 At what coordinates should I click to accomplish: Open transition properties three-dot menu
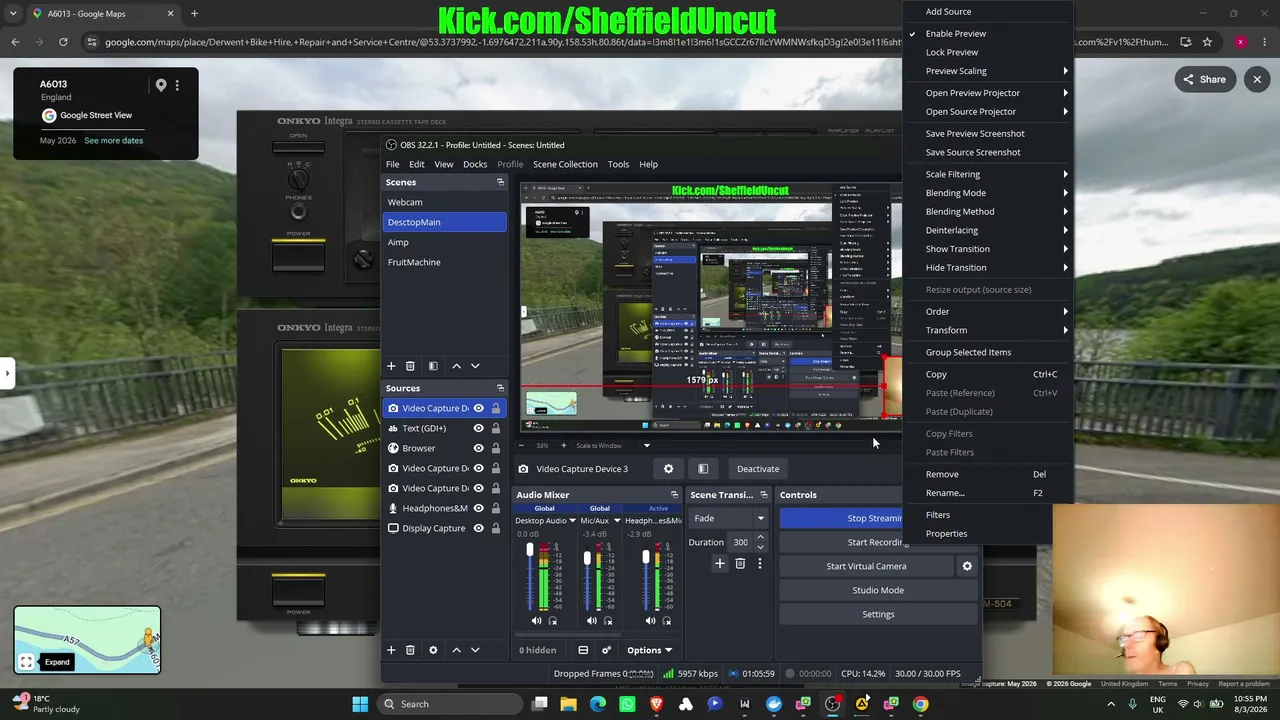[x=760, y=564]
